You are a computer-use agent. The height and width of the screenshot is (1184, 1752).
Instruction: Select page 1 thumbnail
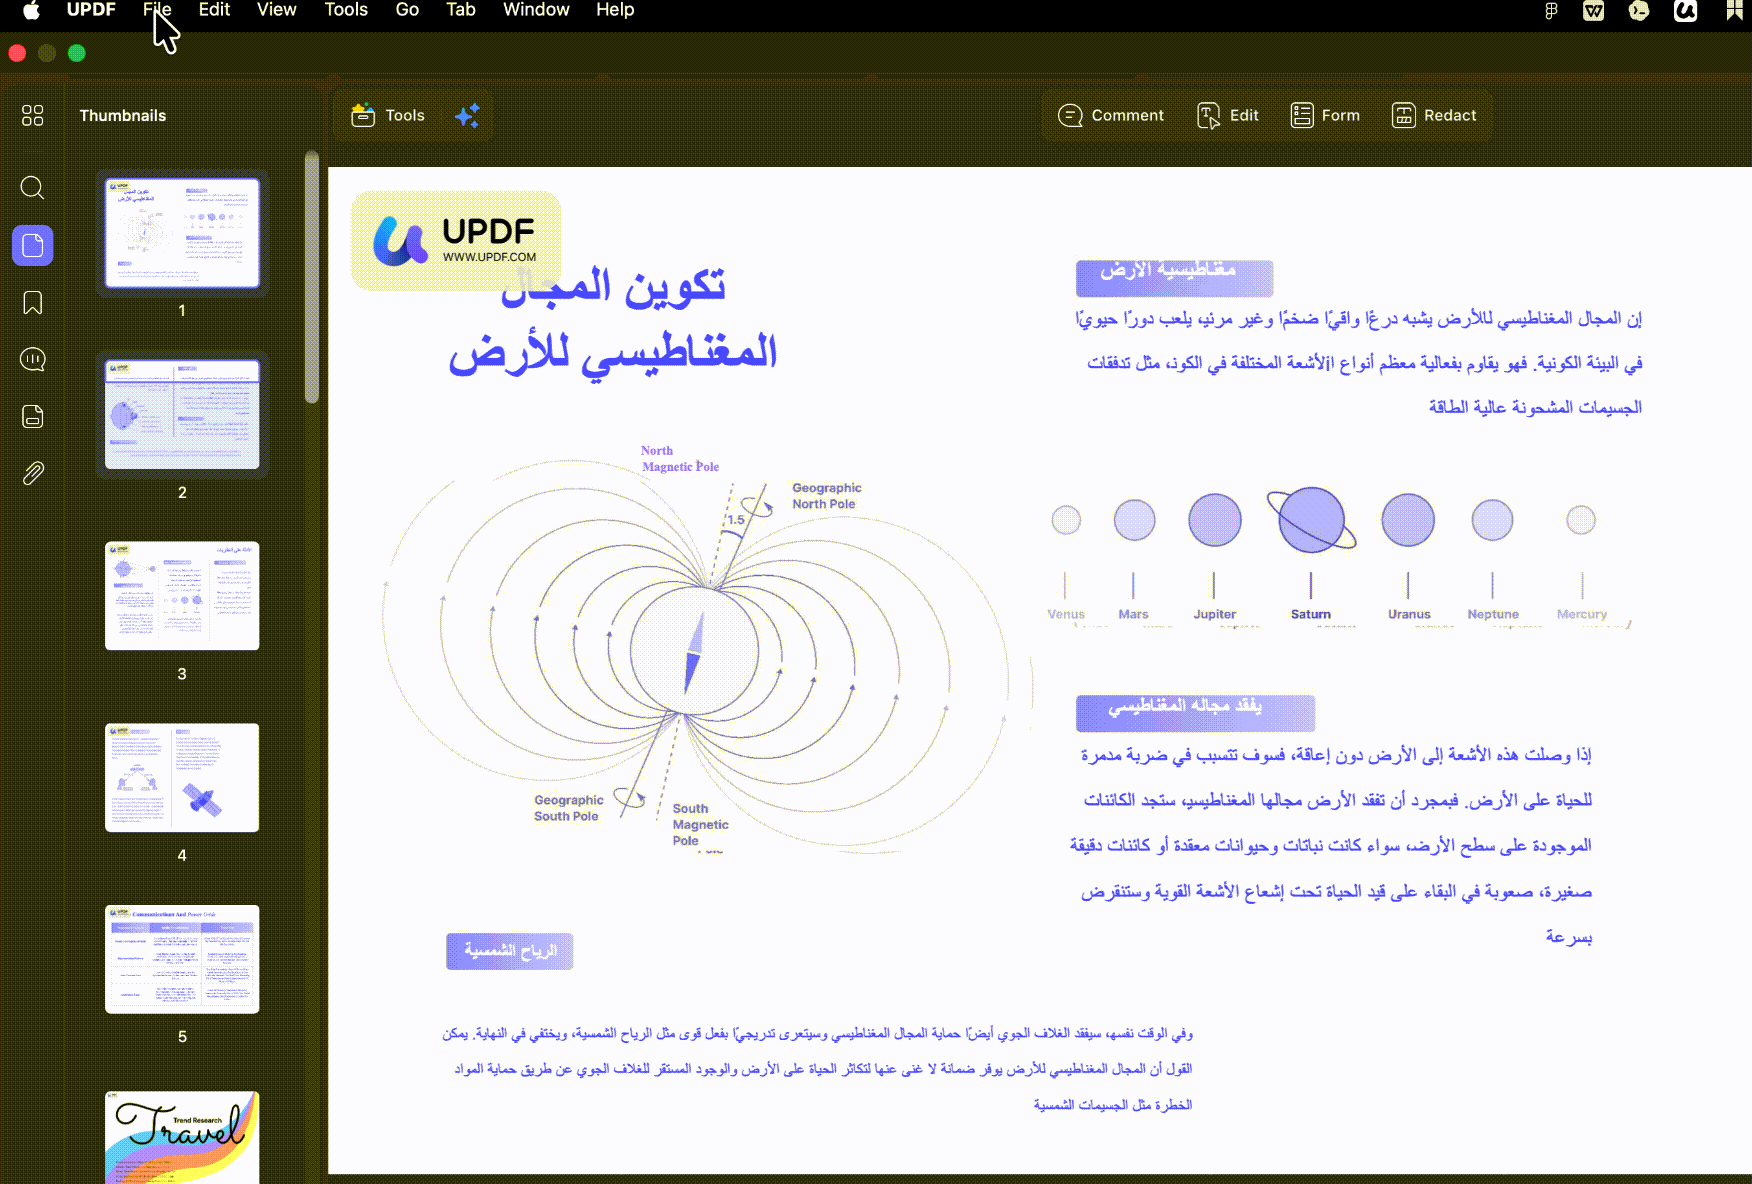182,233
